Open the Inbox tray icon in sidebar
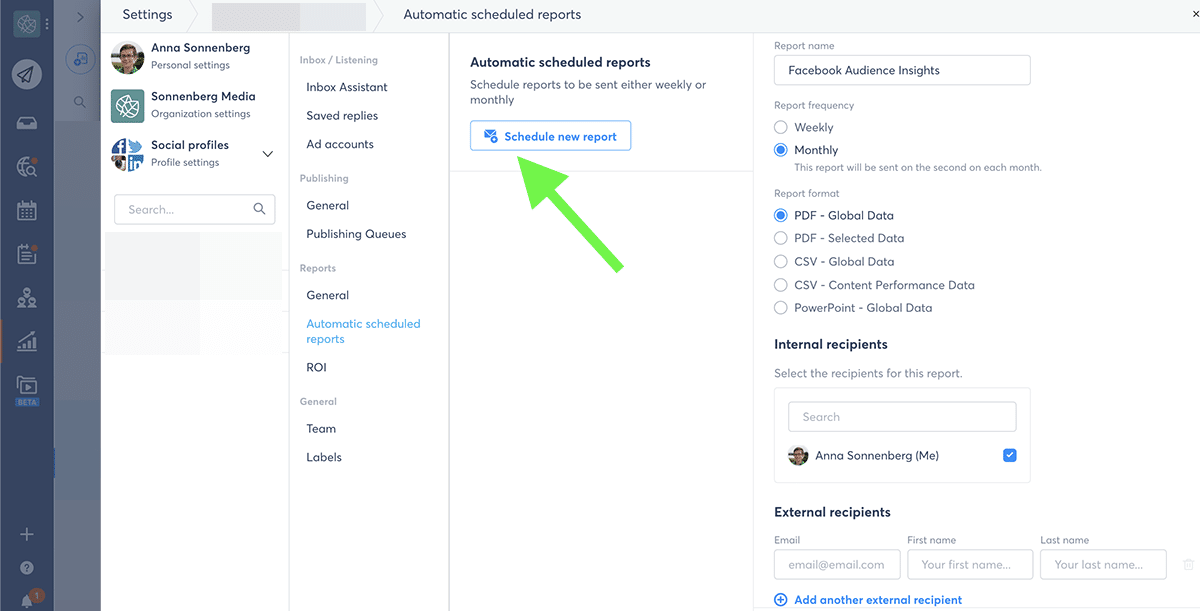 click(27, 123)
